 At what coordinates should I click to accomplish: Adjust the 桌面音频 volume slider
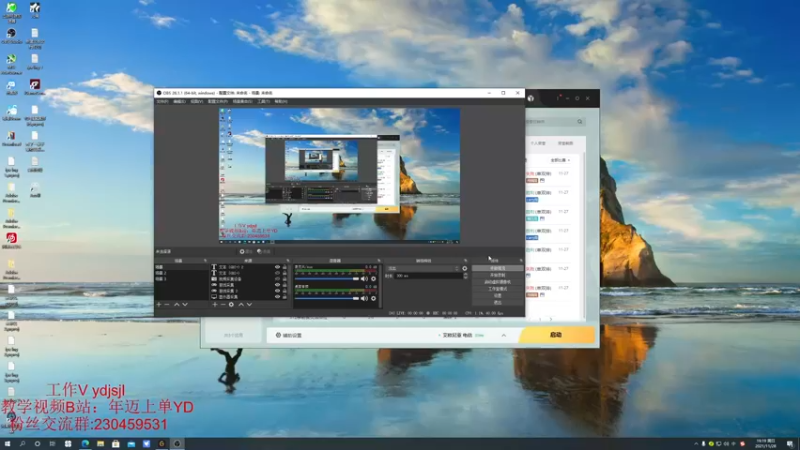[327, 298]
